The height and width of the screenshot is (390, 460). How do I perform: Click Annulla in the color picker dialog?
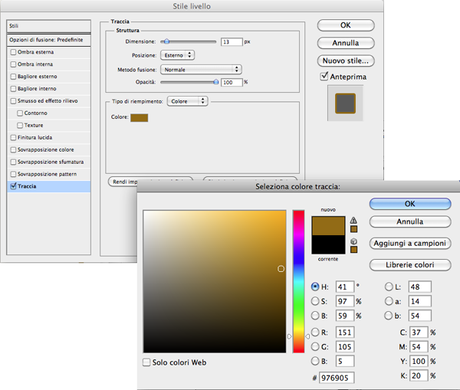point(410,222)
